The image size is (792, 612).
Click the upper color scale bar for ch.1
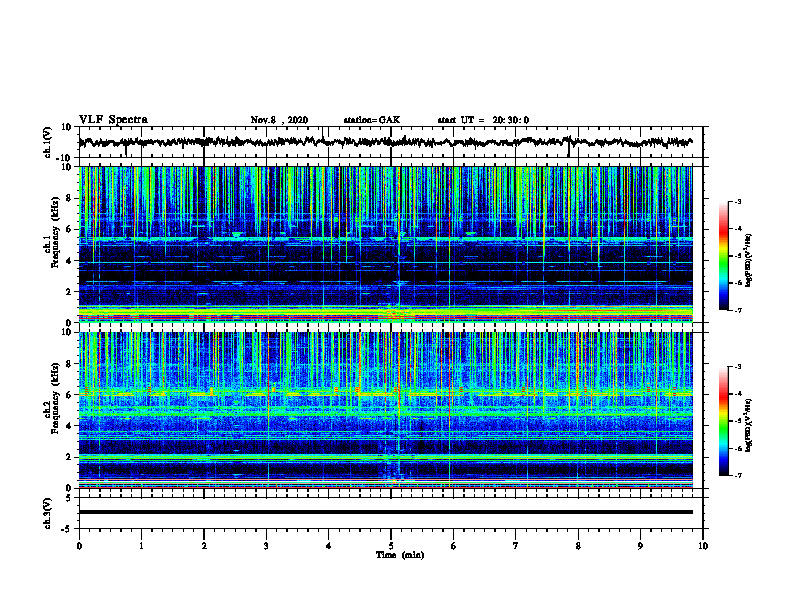click(x=723, y=256)
